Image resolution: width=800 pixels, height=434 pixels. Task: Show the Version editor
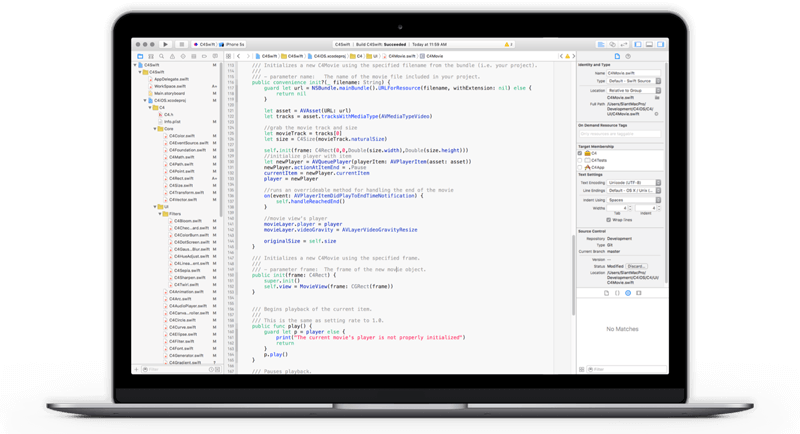pos(623,44)
